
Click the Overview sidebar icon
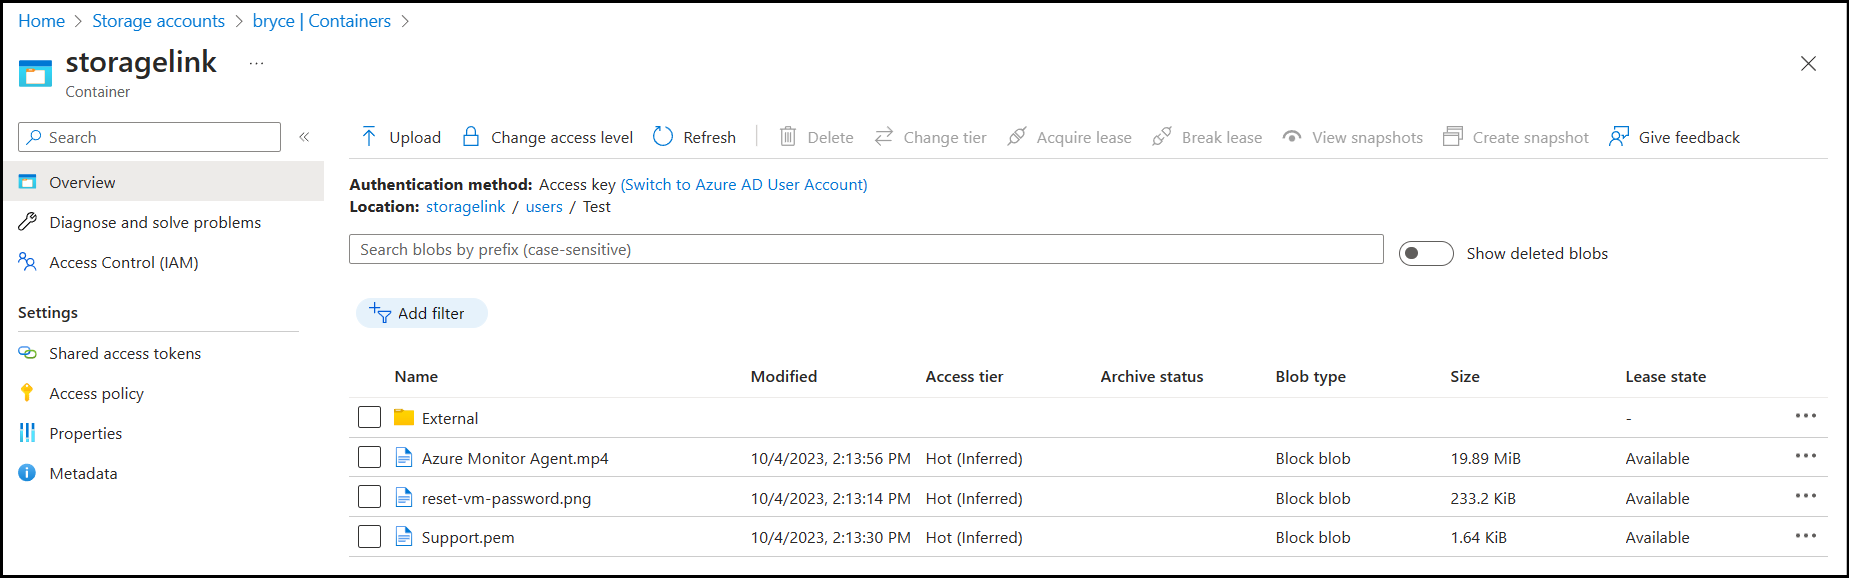pyautogui.click(x=28, y=182)
